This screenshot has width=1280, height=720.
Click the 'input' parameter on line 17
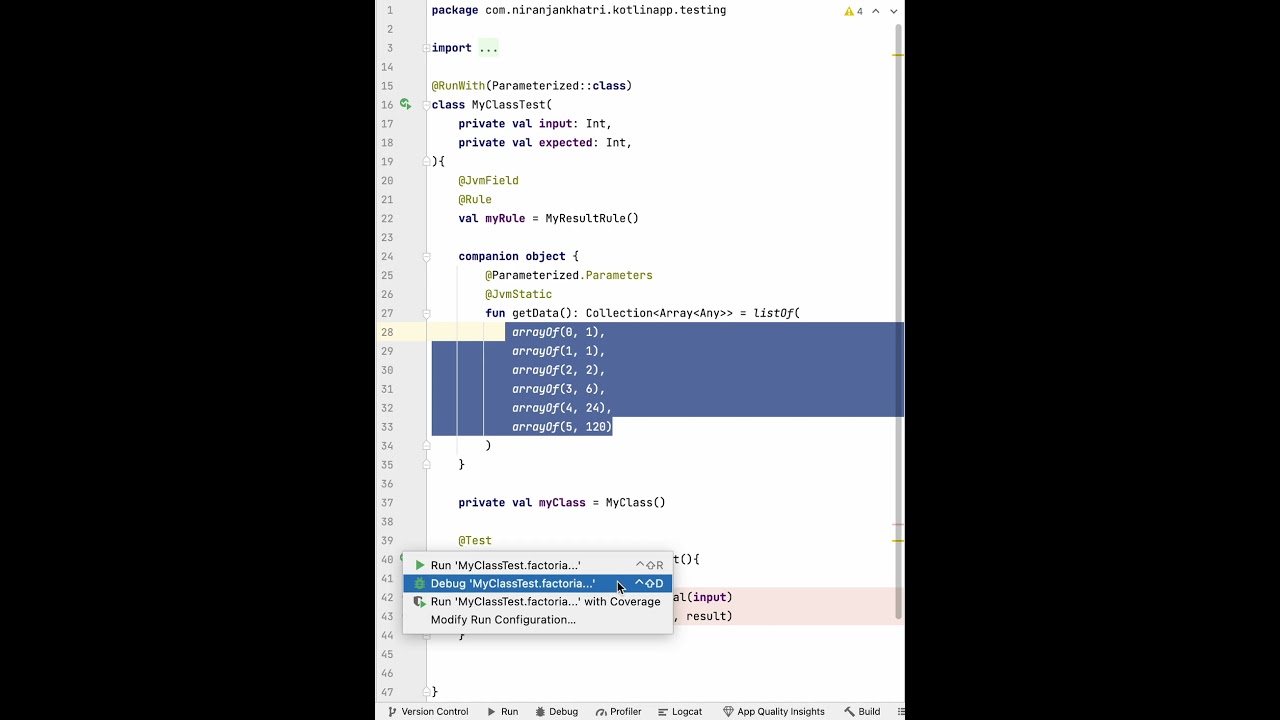click(555, 124)
